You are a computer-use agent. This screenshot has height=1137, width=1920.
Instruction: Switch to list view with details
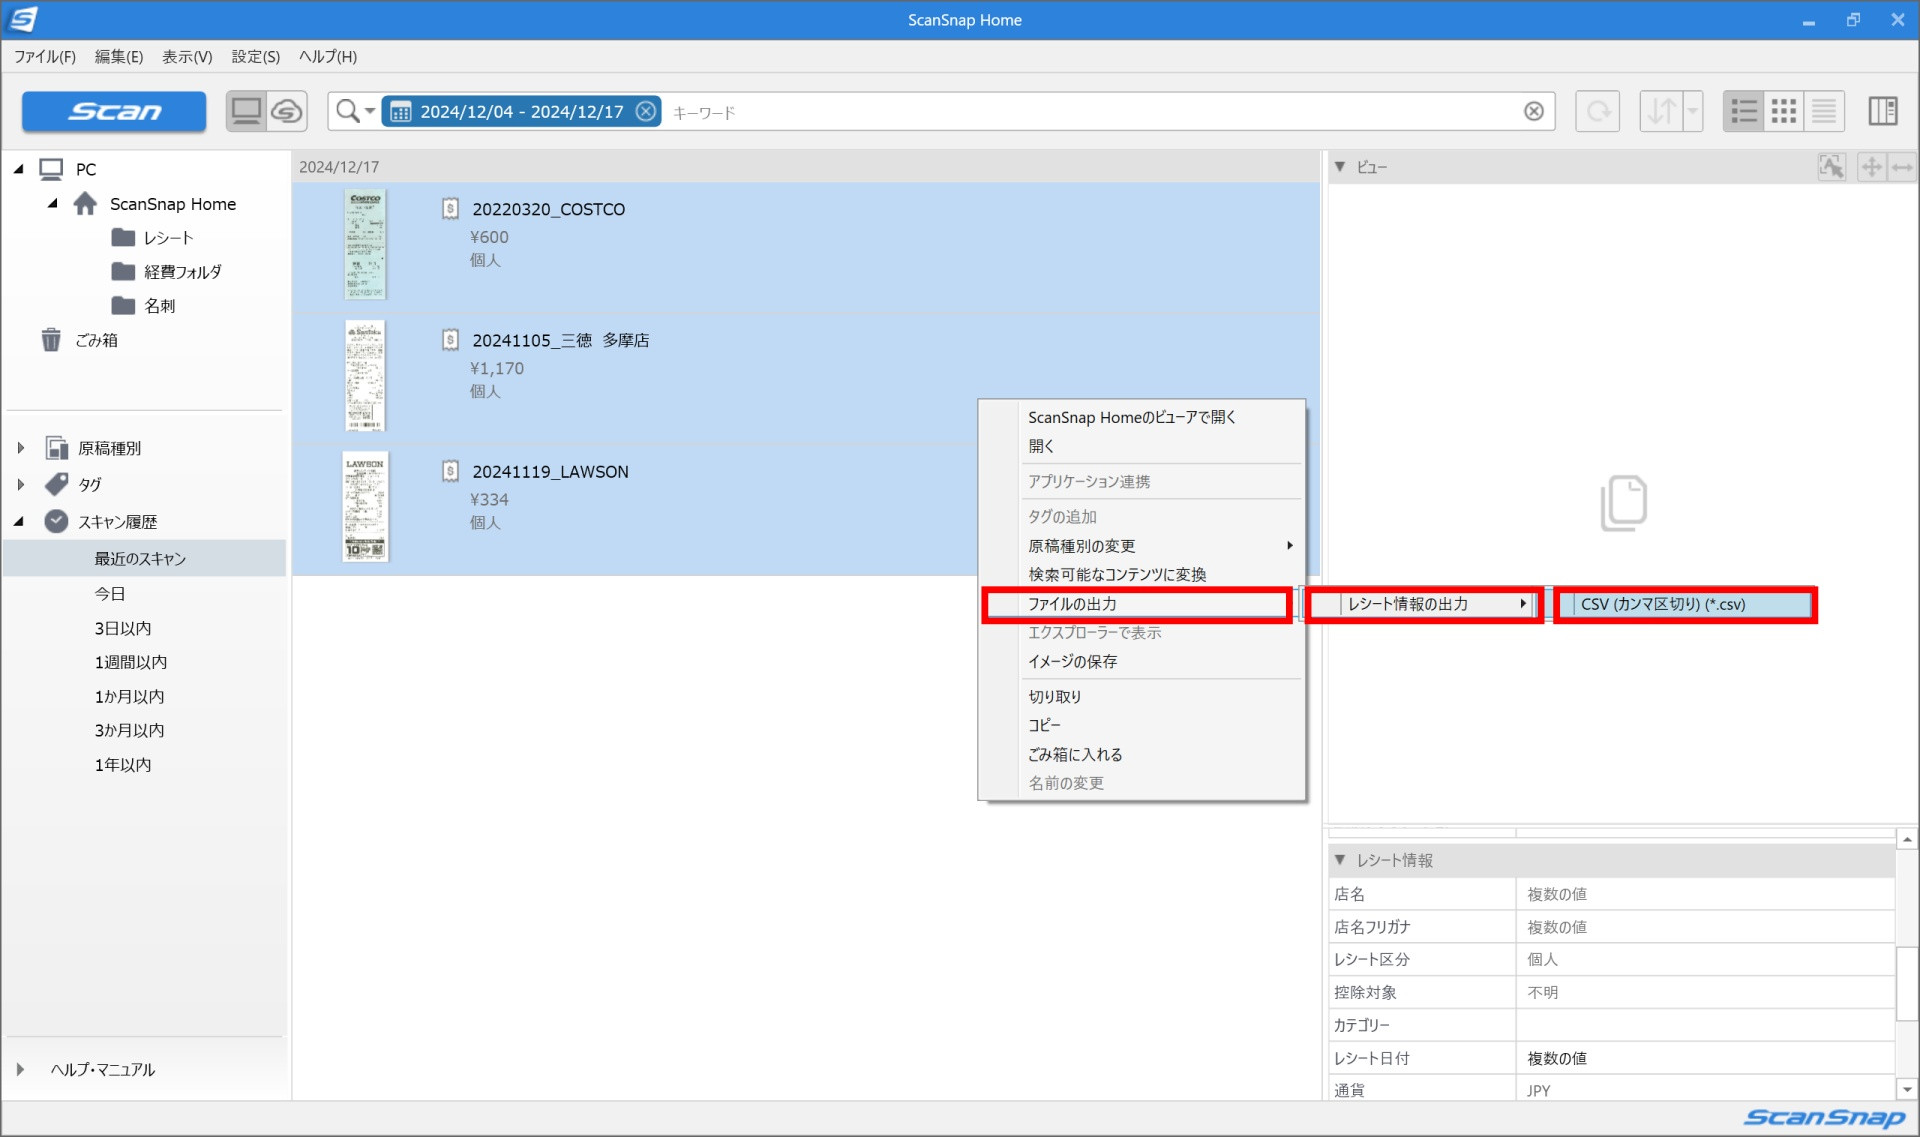[1744, 111]
